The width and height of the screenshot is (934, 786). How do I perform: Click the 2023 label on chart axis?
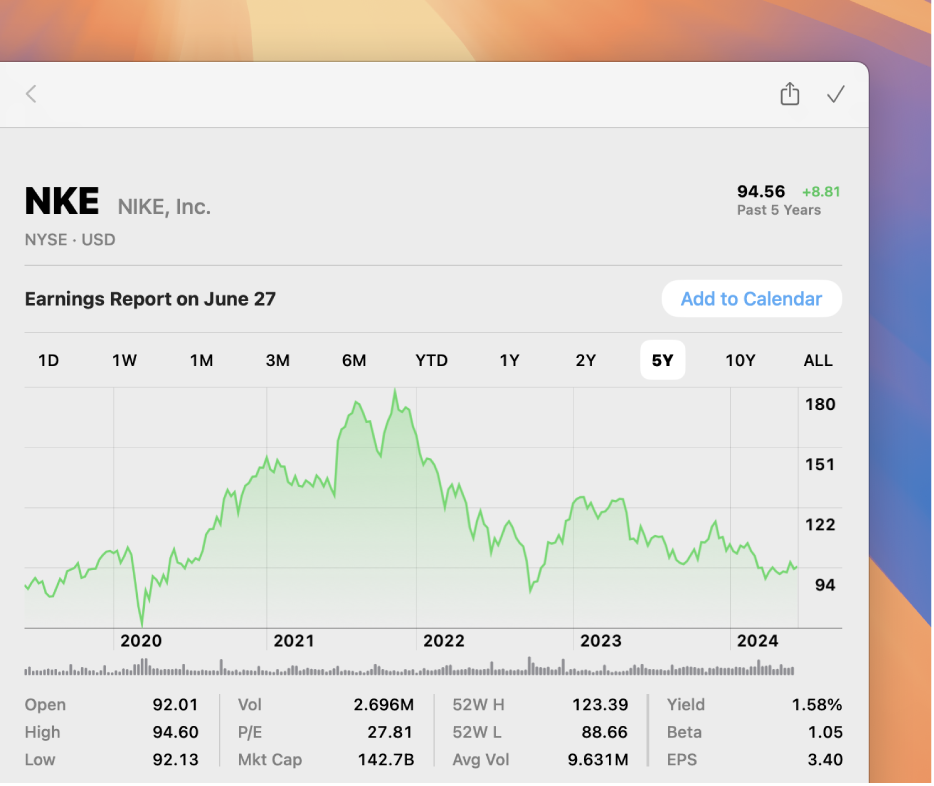pos(601,641)
